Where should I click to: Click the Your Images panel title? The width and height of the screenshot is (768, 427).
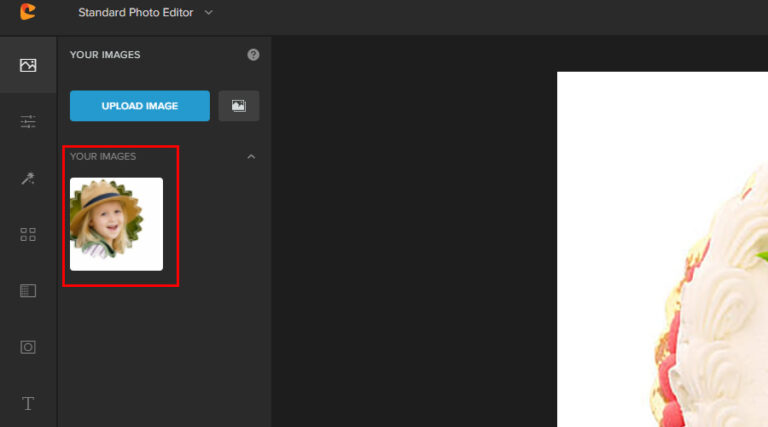pyautogui.click(x=105, y=55)
